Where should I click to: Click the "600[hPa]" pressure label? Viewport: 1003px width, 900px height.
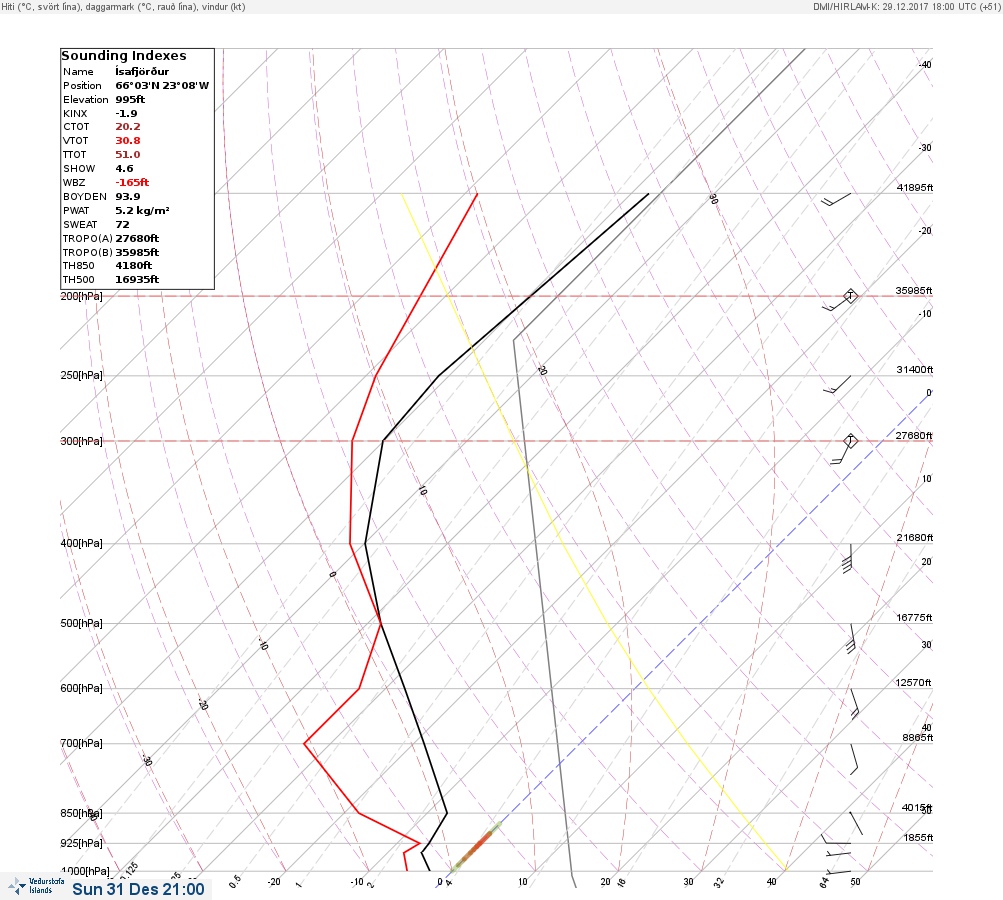81,688
